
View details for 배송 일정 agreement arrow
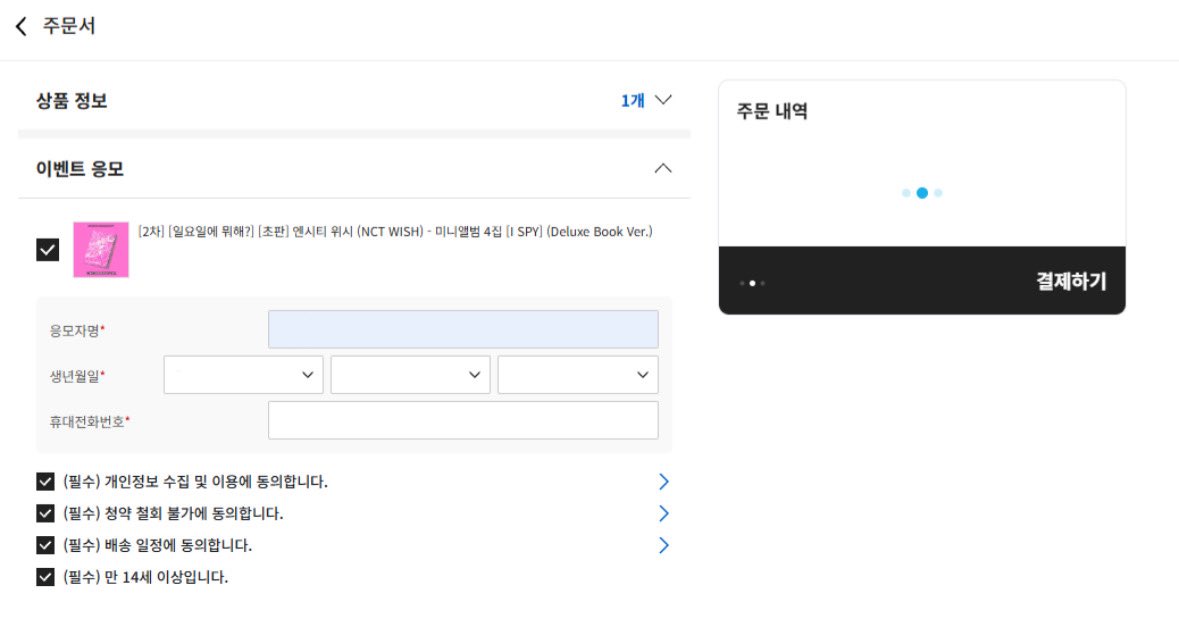click(663, 545)
